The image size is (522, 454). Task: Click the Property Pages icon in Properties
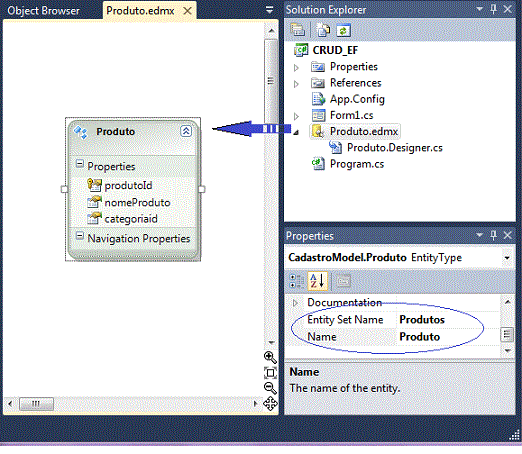pos(343,281)
